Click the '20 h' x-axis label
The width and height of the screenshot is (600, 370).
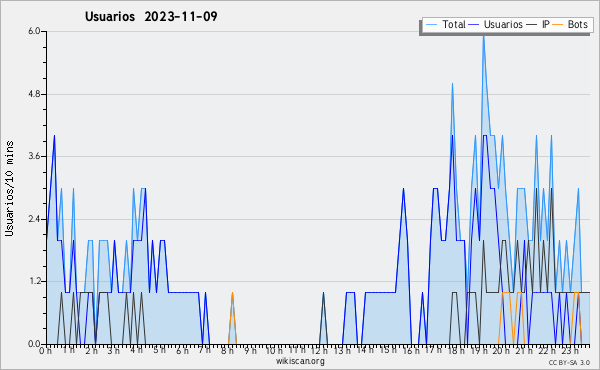501,351
